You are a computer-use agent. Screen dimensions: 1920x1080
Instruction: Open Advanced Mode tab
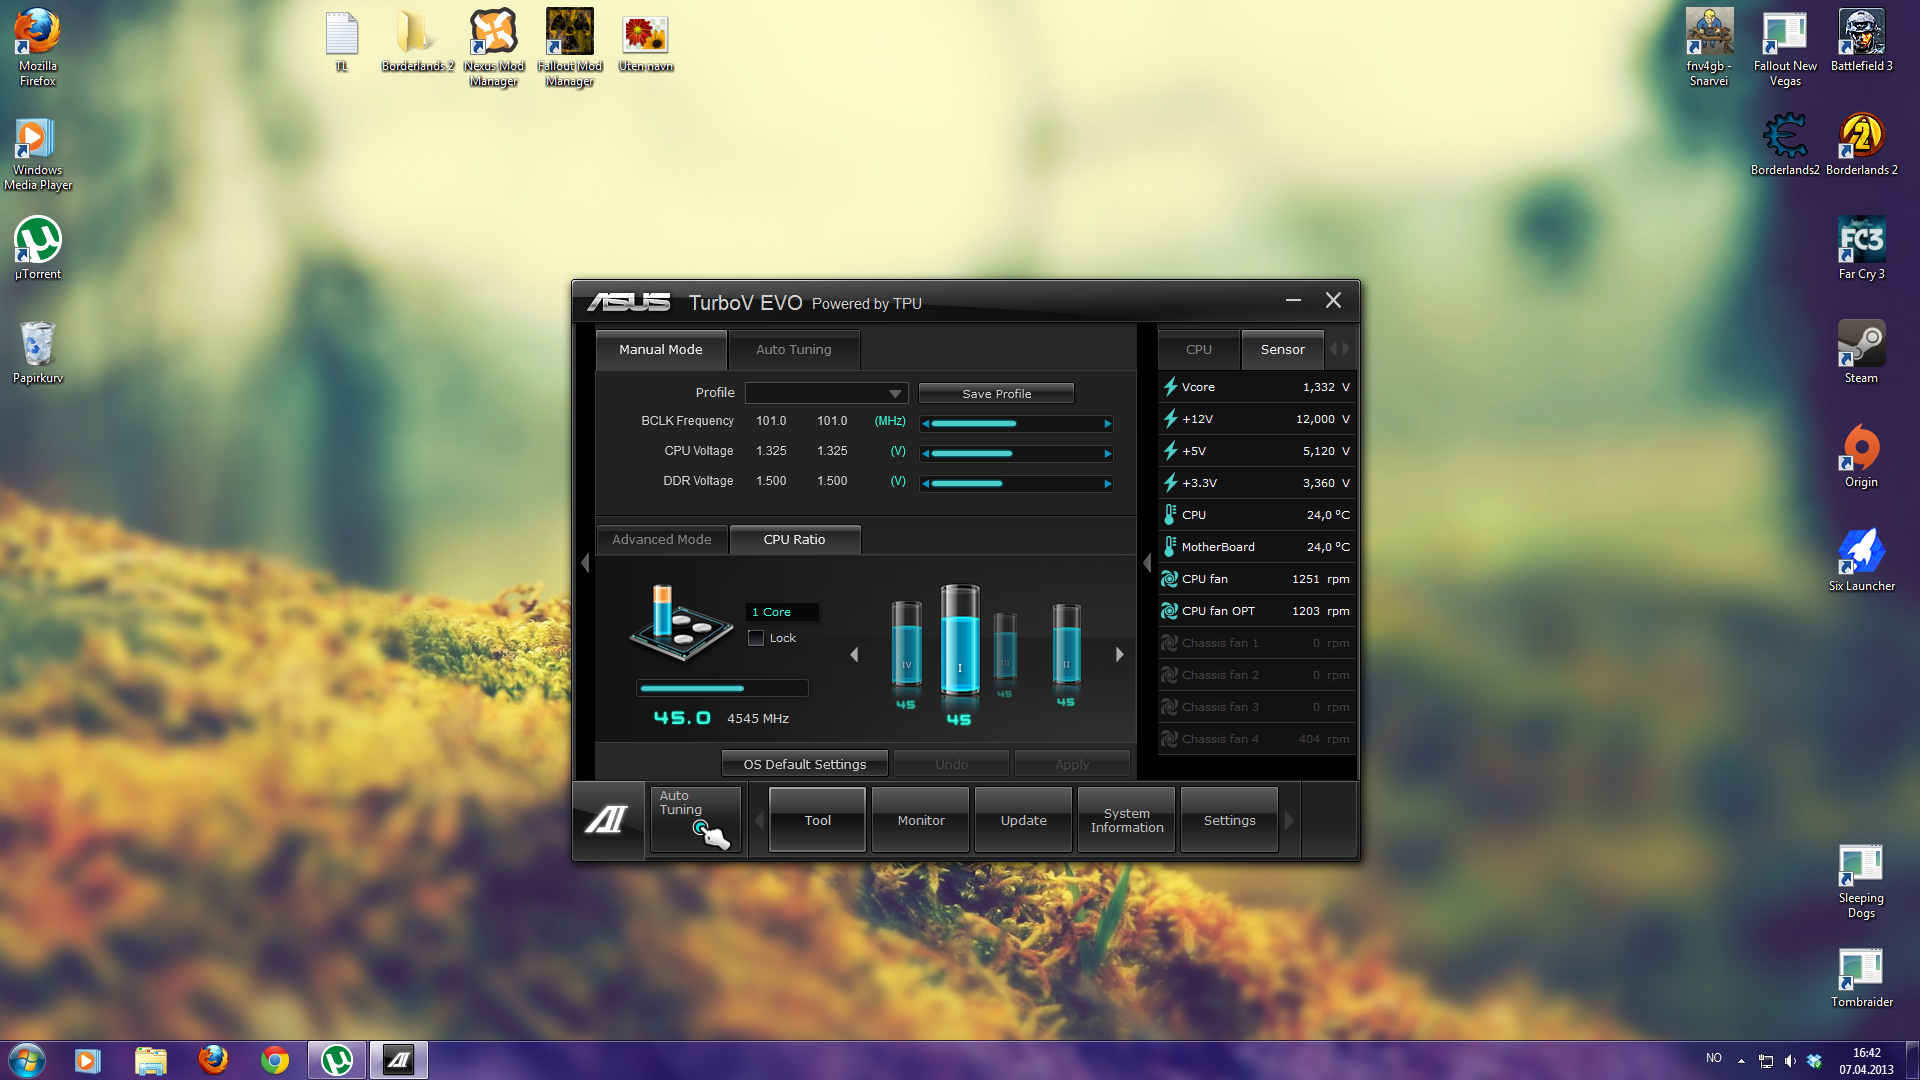click(662, 539)
